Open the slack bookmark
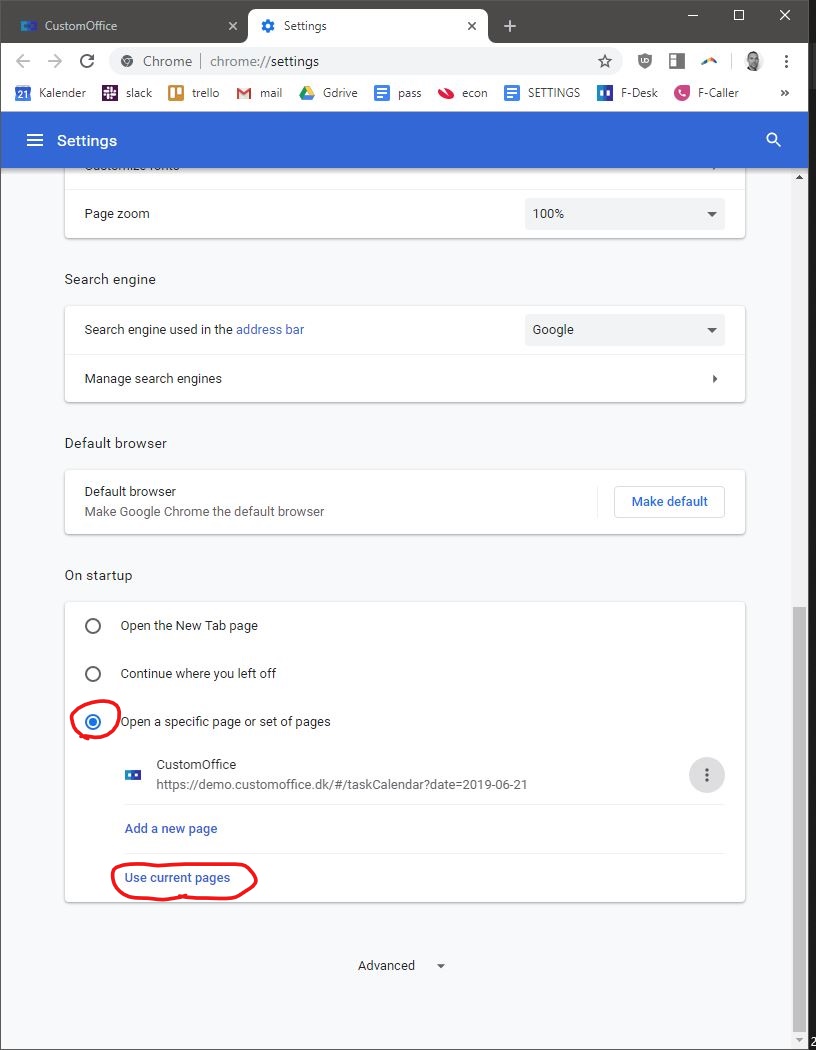The image size is (816, 1050). click(127, 93)
